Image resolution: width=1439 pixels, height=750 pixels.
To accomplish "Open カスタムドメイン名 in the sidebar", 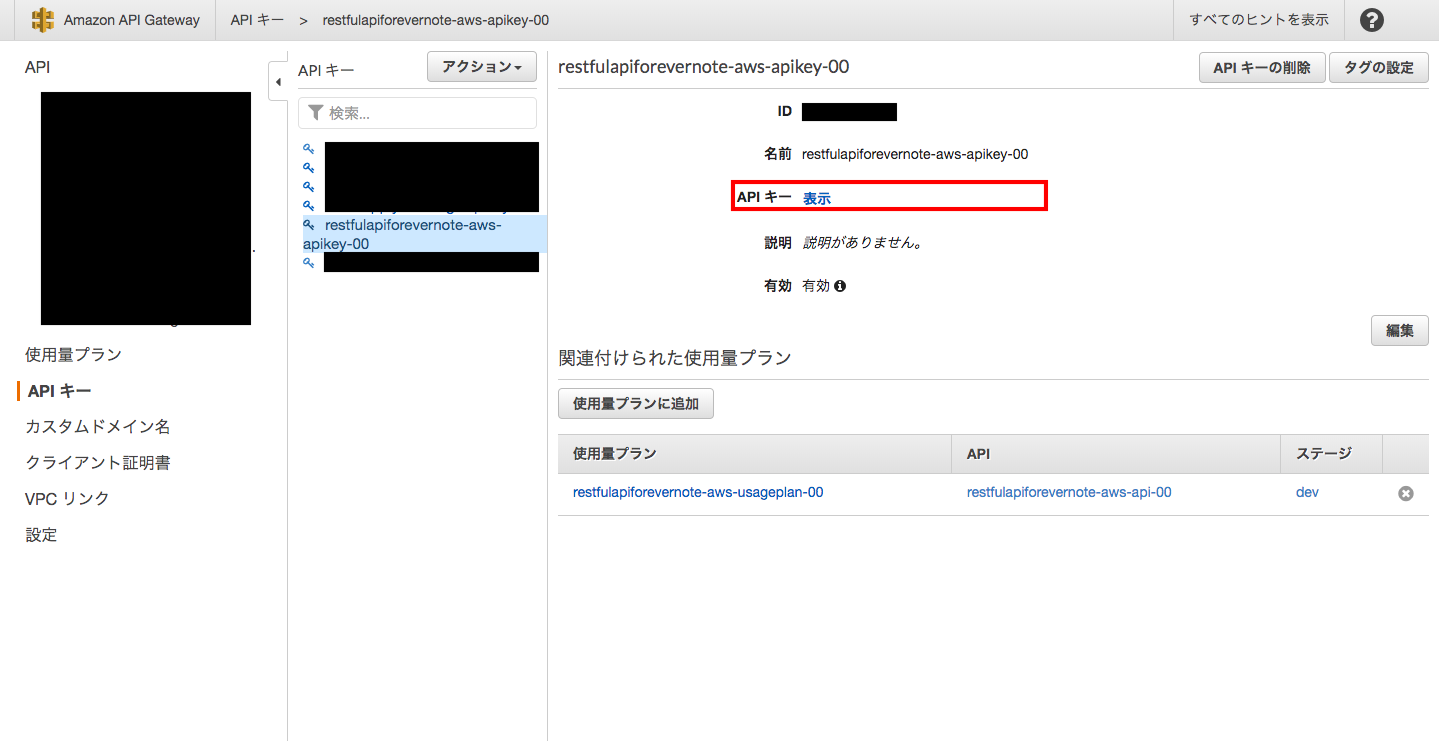I will pos(98,427).
